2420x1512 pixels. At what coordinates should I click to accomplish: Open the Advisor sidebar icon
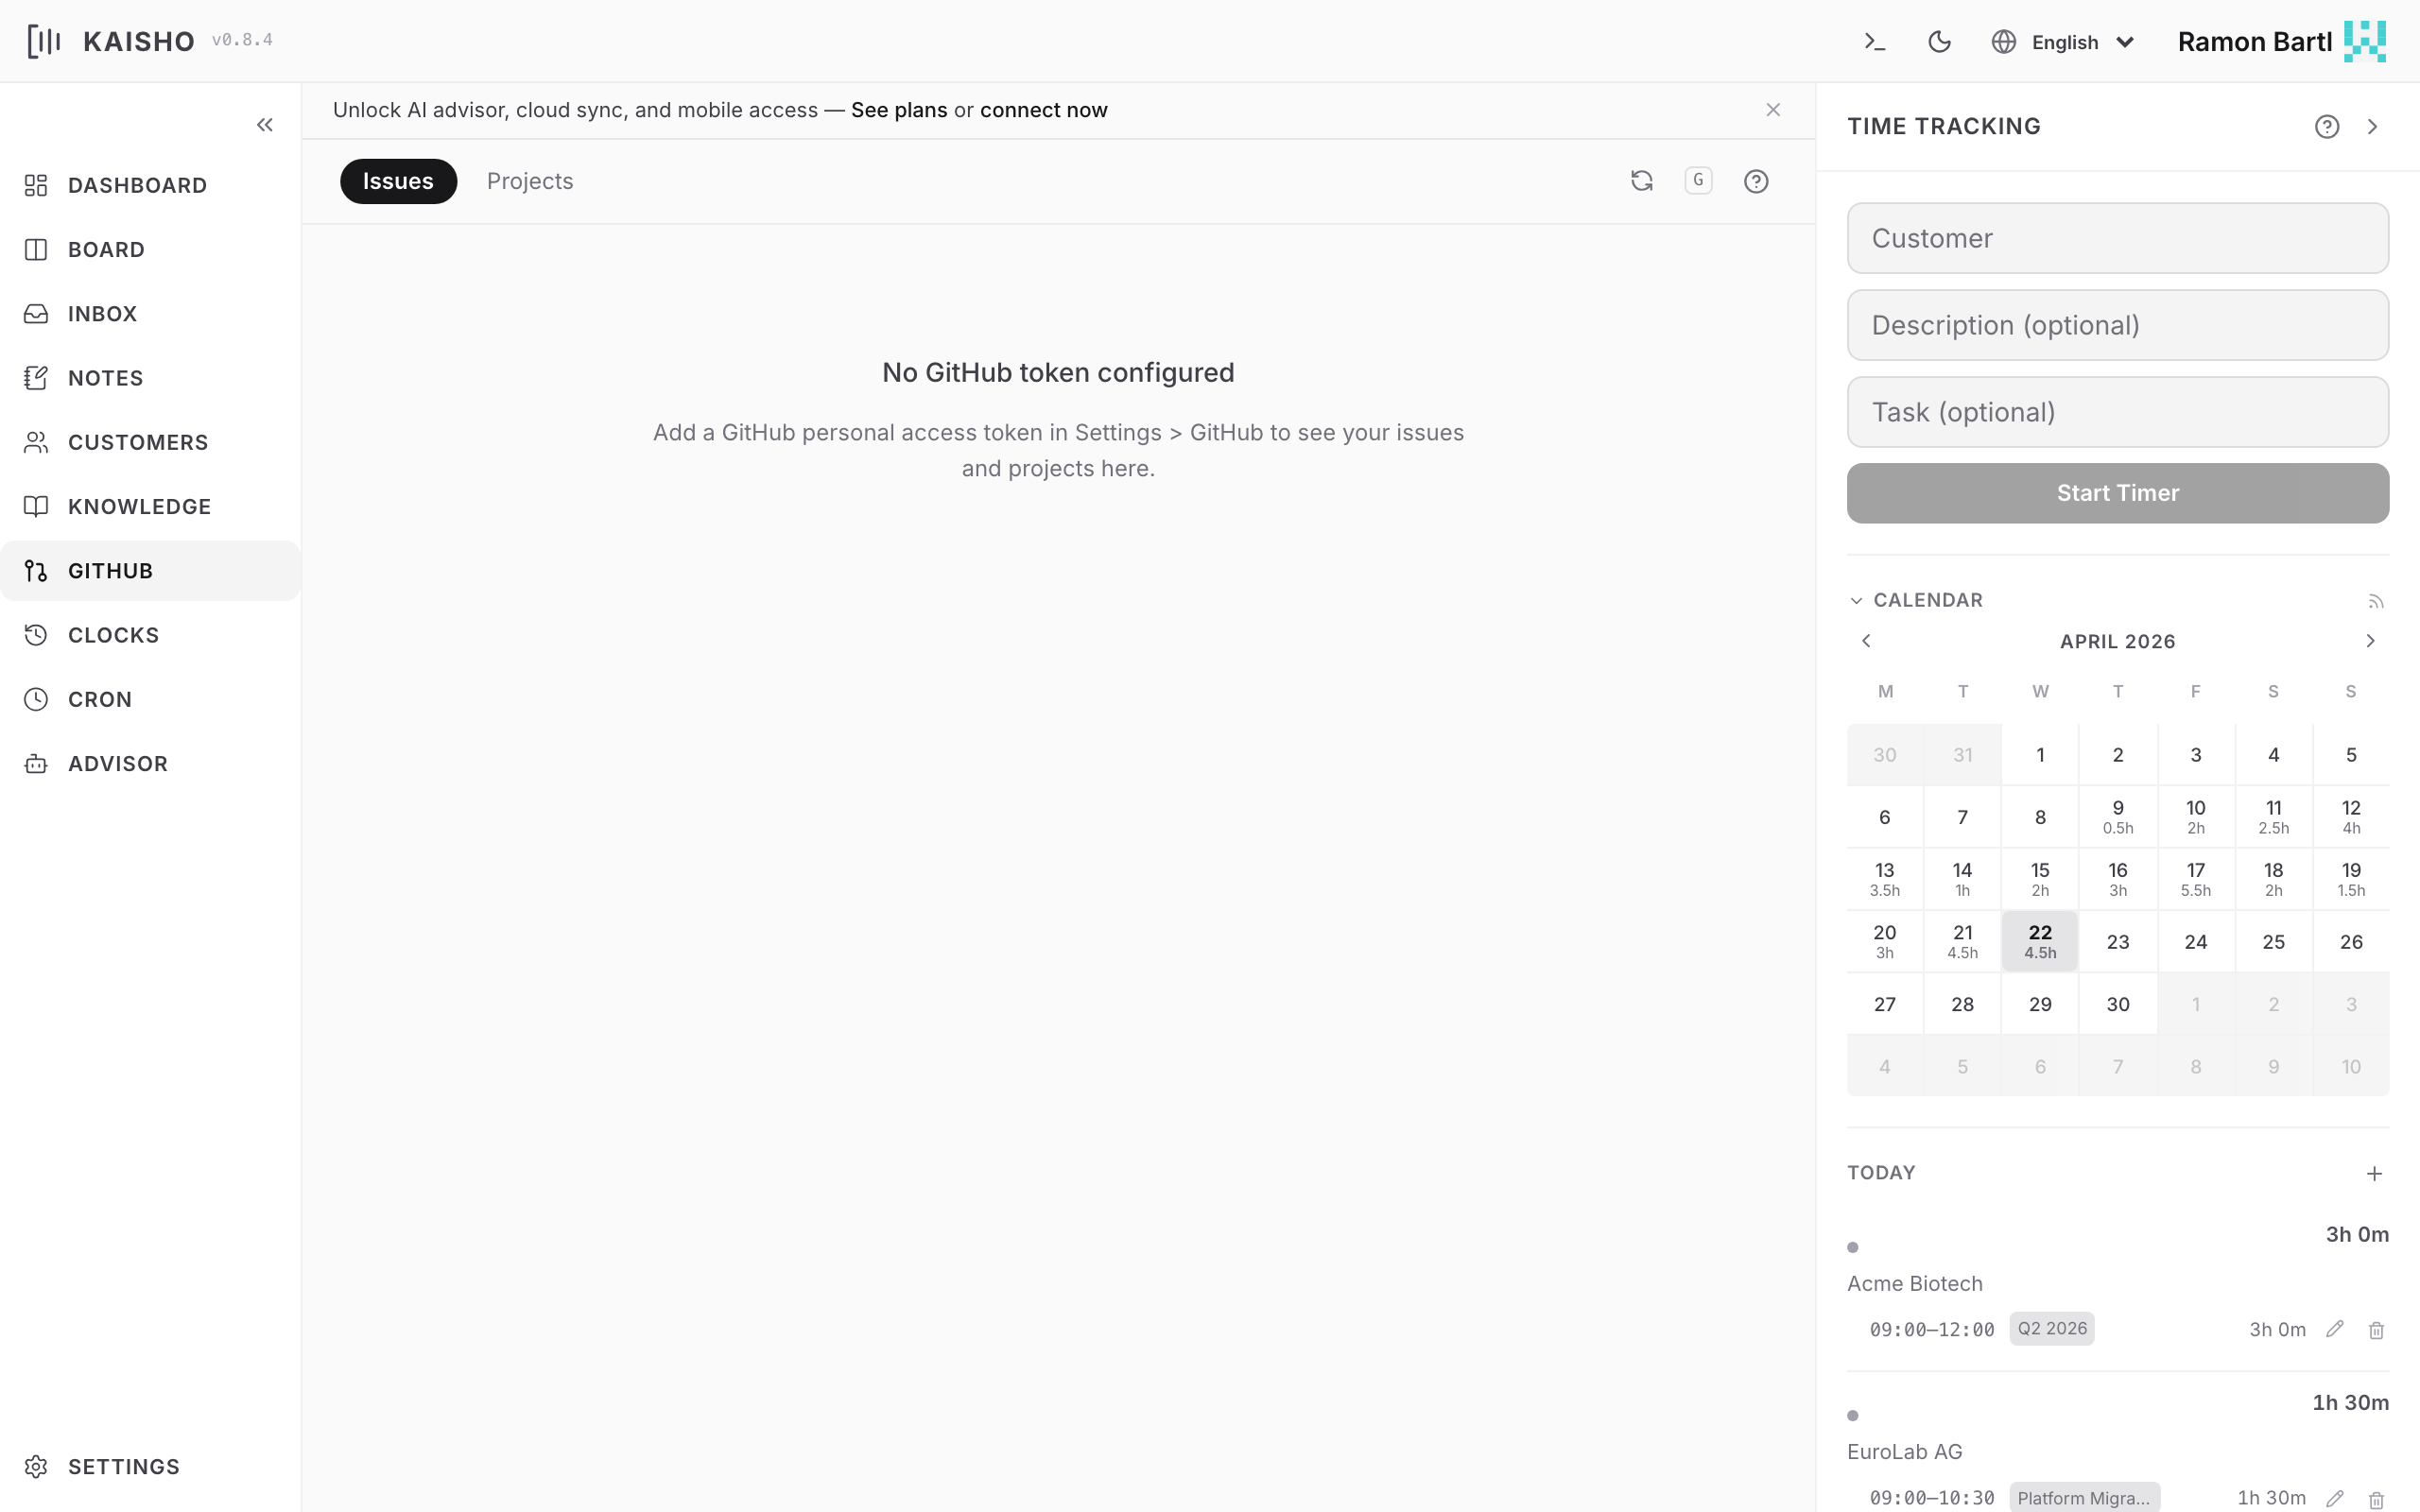click(35, 763)
